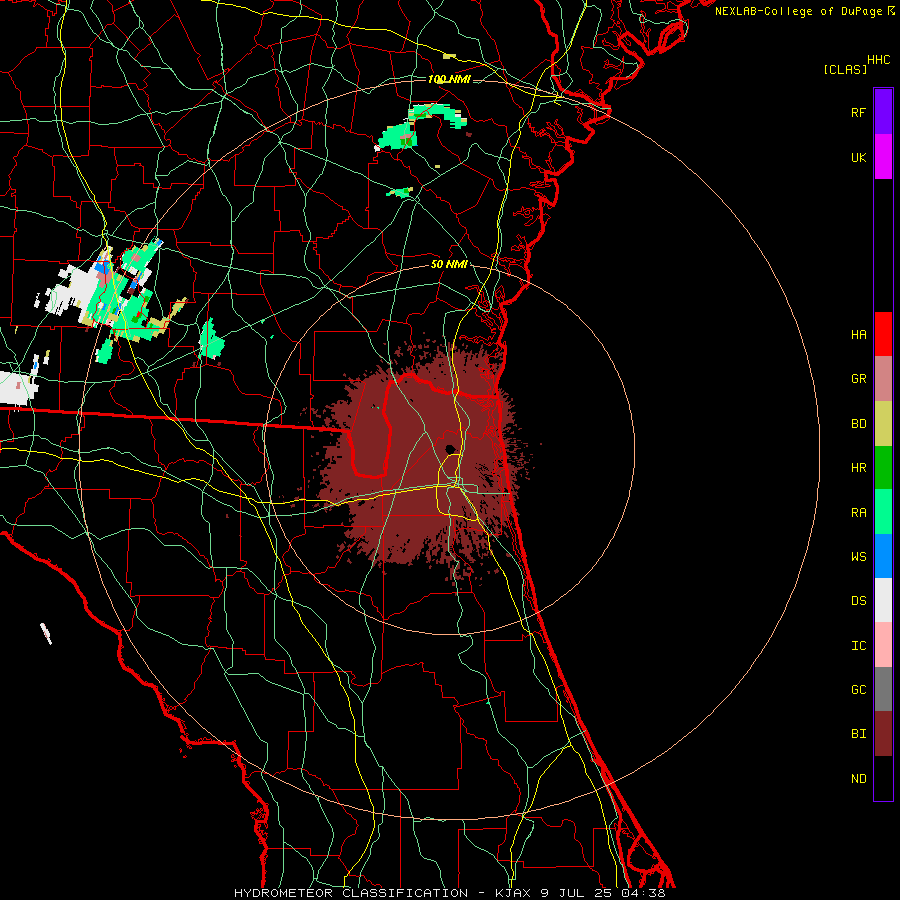This screenshot has height=900, width=900.
Task: Click the BI brown legend swatch
Action: click(883, 734)
